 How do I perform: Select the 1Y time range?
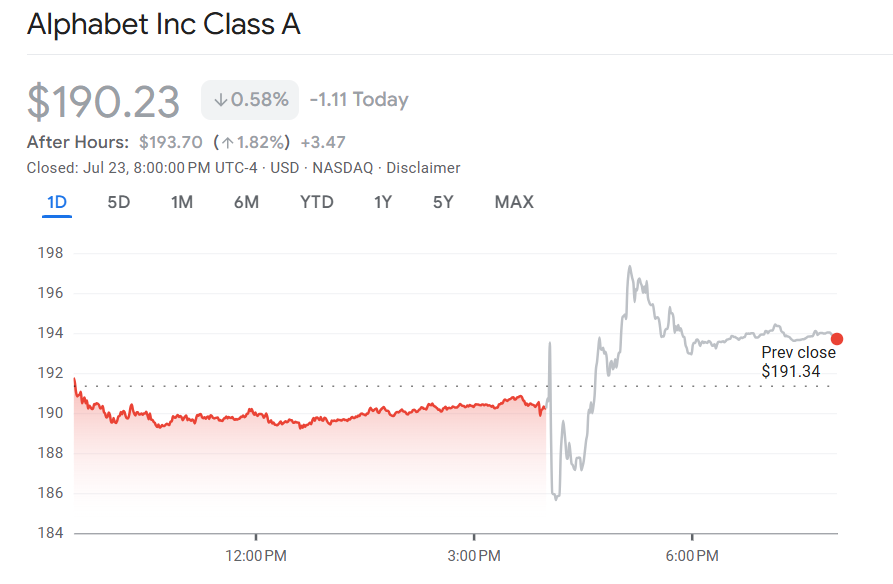click(x=383, y=202)
